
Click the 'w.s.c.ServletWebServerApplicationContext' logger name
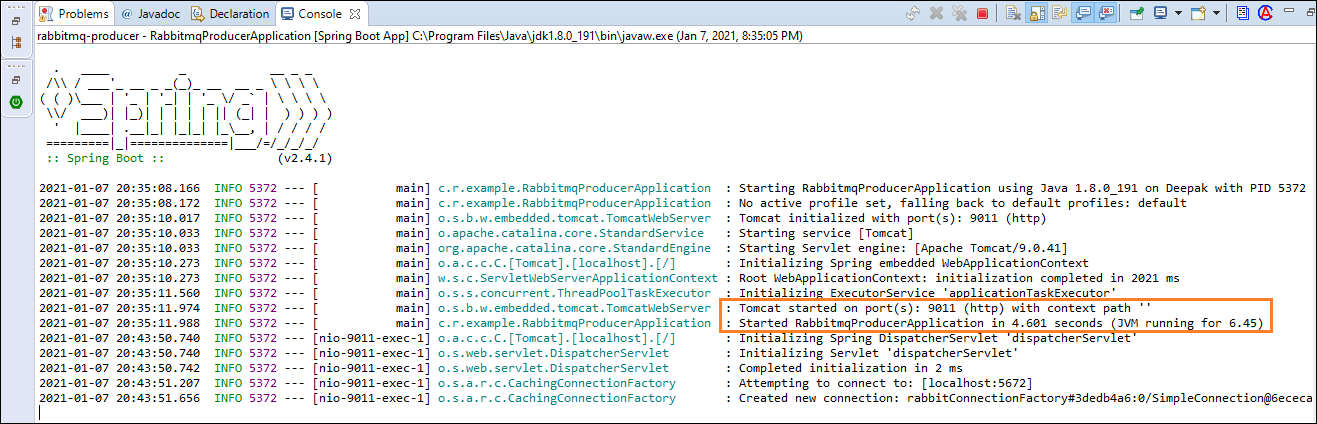coord(577,278)
